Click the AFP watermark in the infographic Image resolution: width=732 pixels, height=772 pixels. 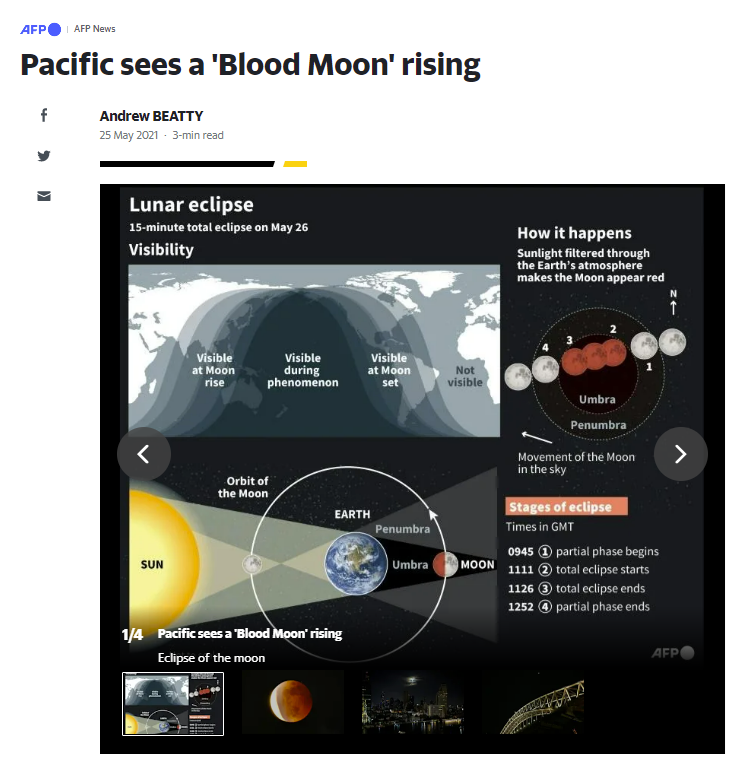coord(672,652)
